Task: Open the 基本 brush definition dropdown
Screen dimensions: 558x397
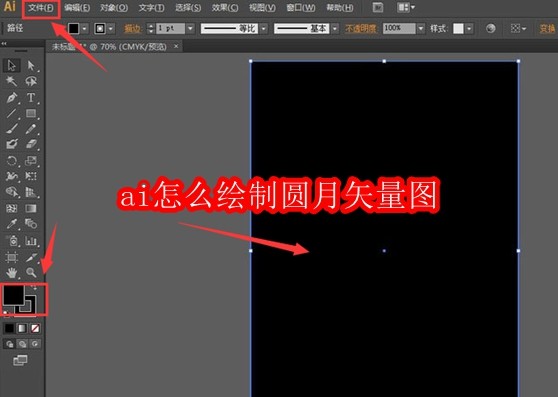Action: pyautogui.click(x=335, y=28)
